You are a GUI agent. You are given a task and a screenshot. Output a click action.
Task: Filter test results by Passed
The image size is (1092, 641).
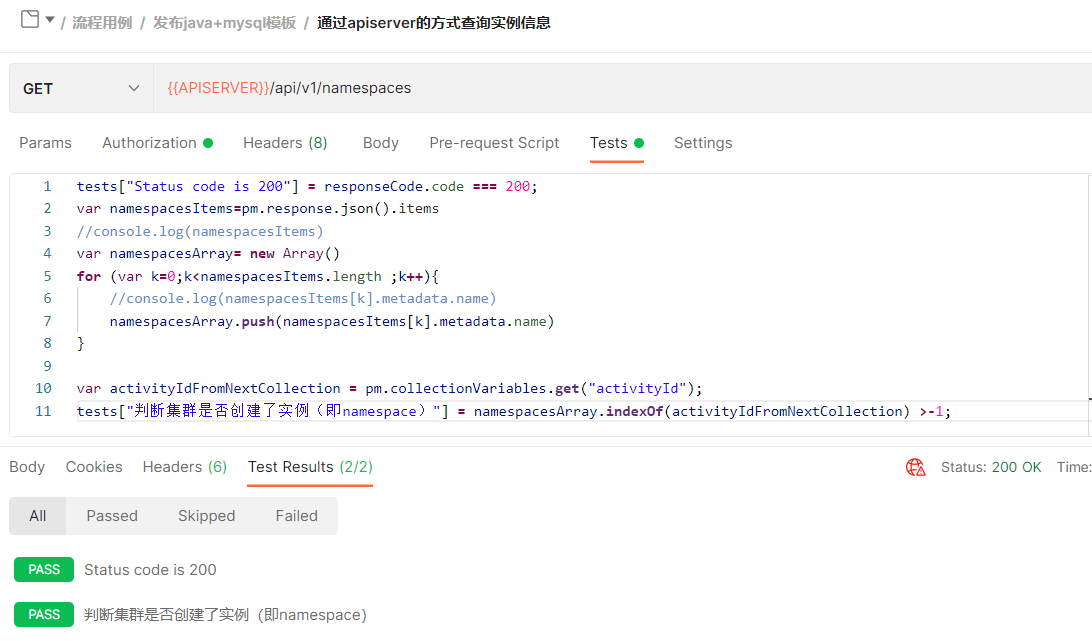point(112,516)
